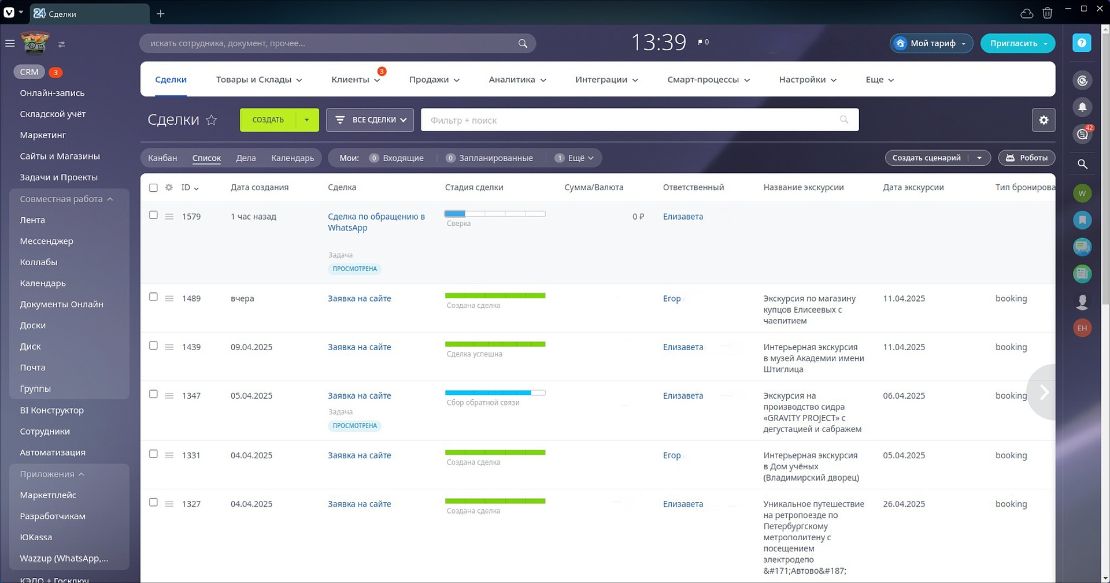Click the filter search magnifier icon
The image size is (1110, 583).
coord(844,120)
